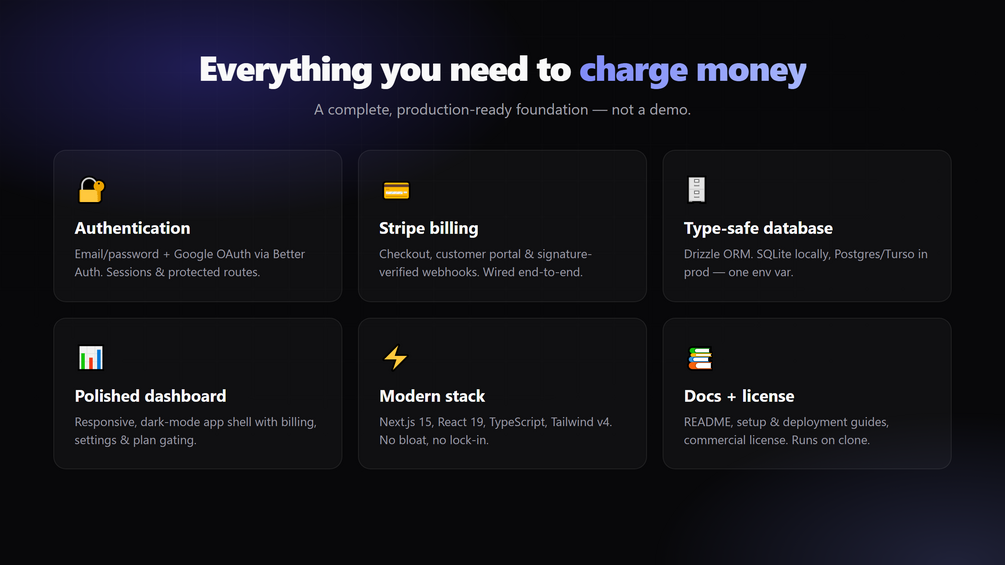Select the Modern stack heading
This screenshot has width=1005, height=565.
click(x=432, y=396)
